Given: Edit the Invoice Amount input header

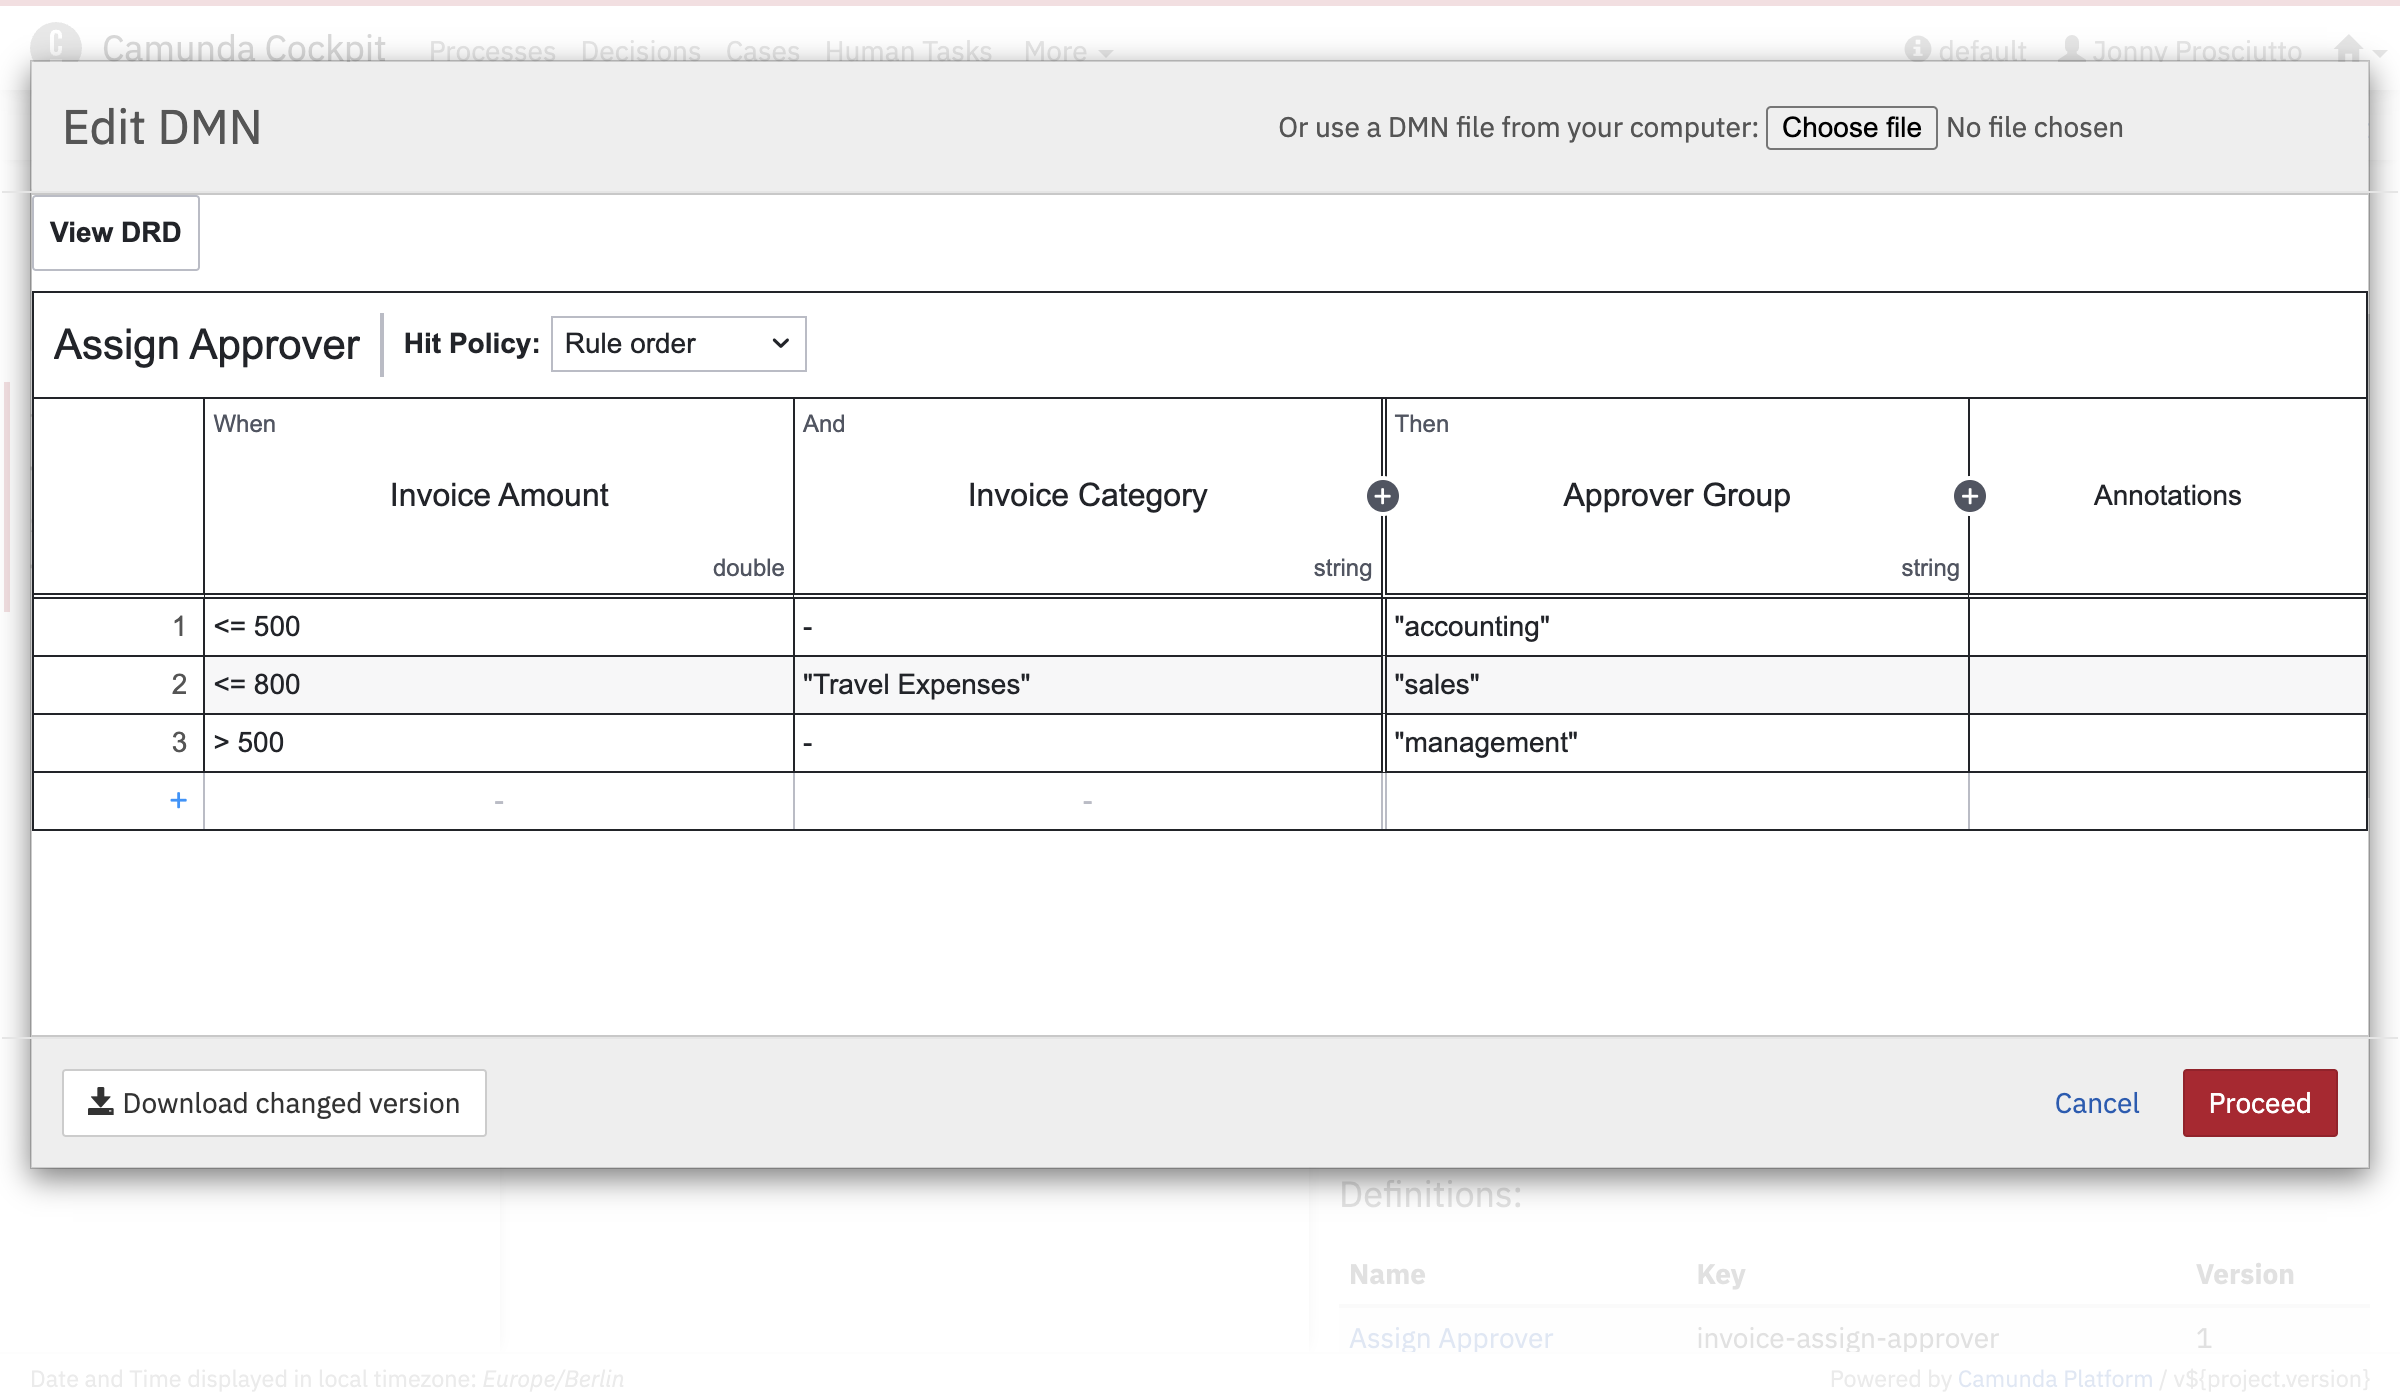Looking at the screenshot, I should point(499,496).
